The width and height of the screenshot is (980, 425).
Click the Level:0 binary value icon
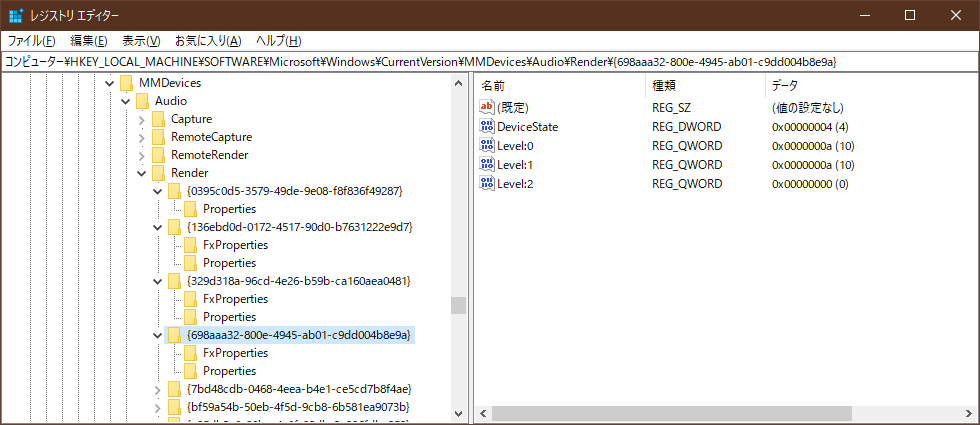(488, 146)
